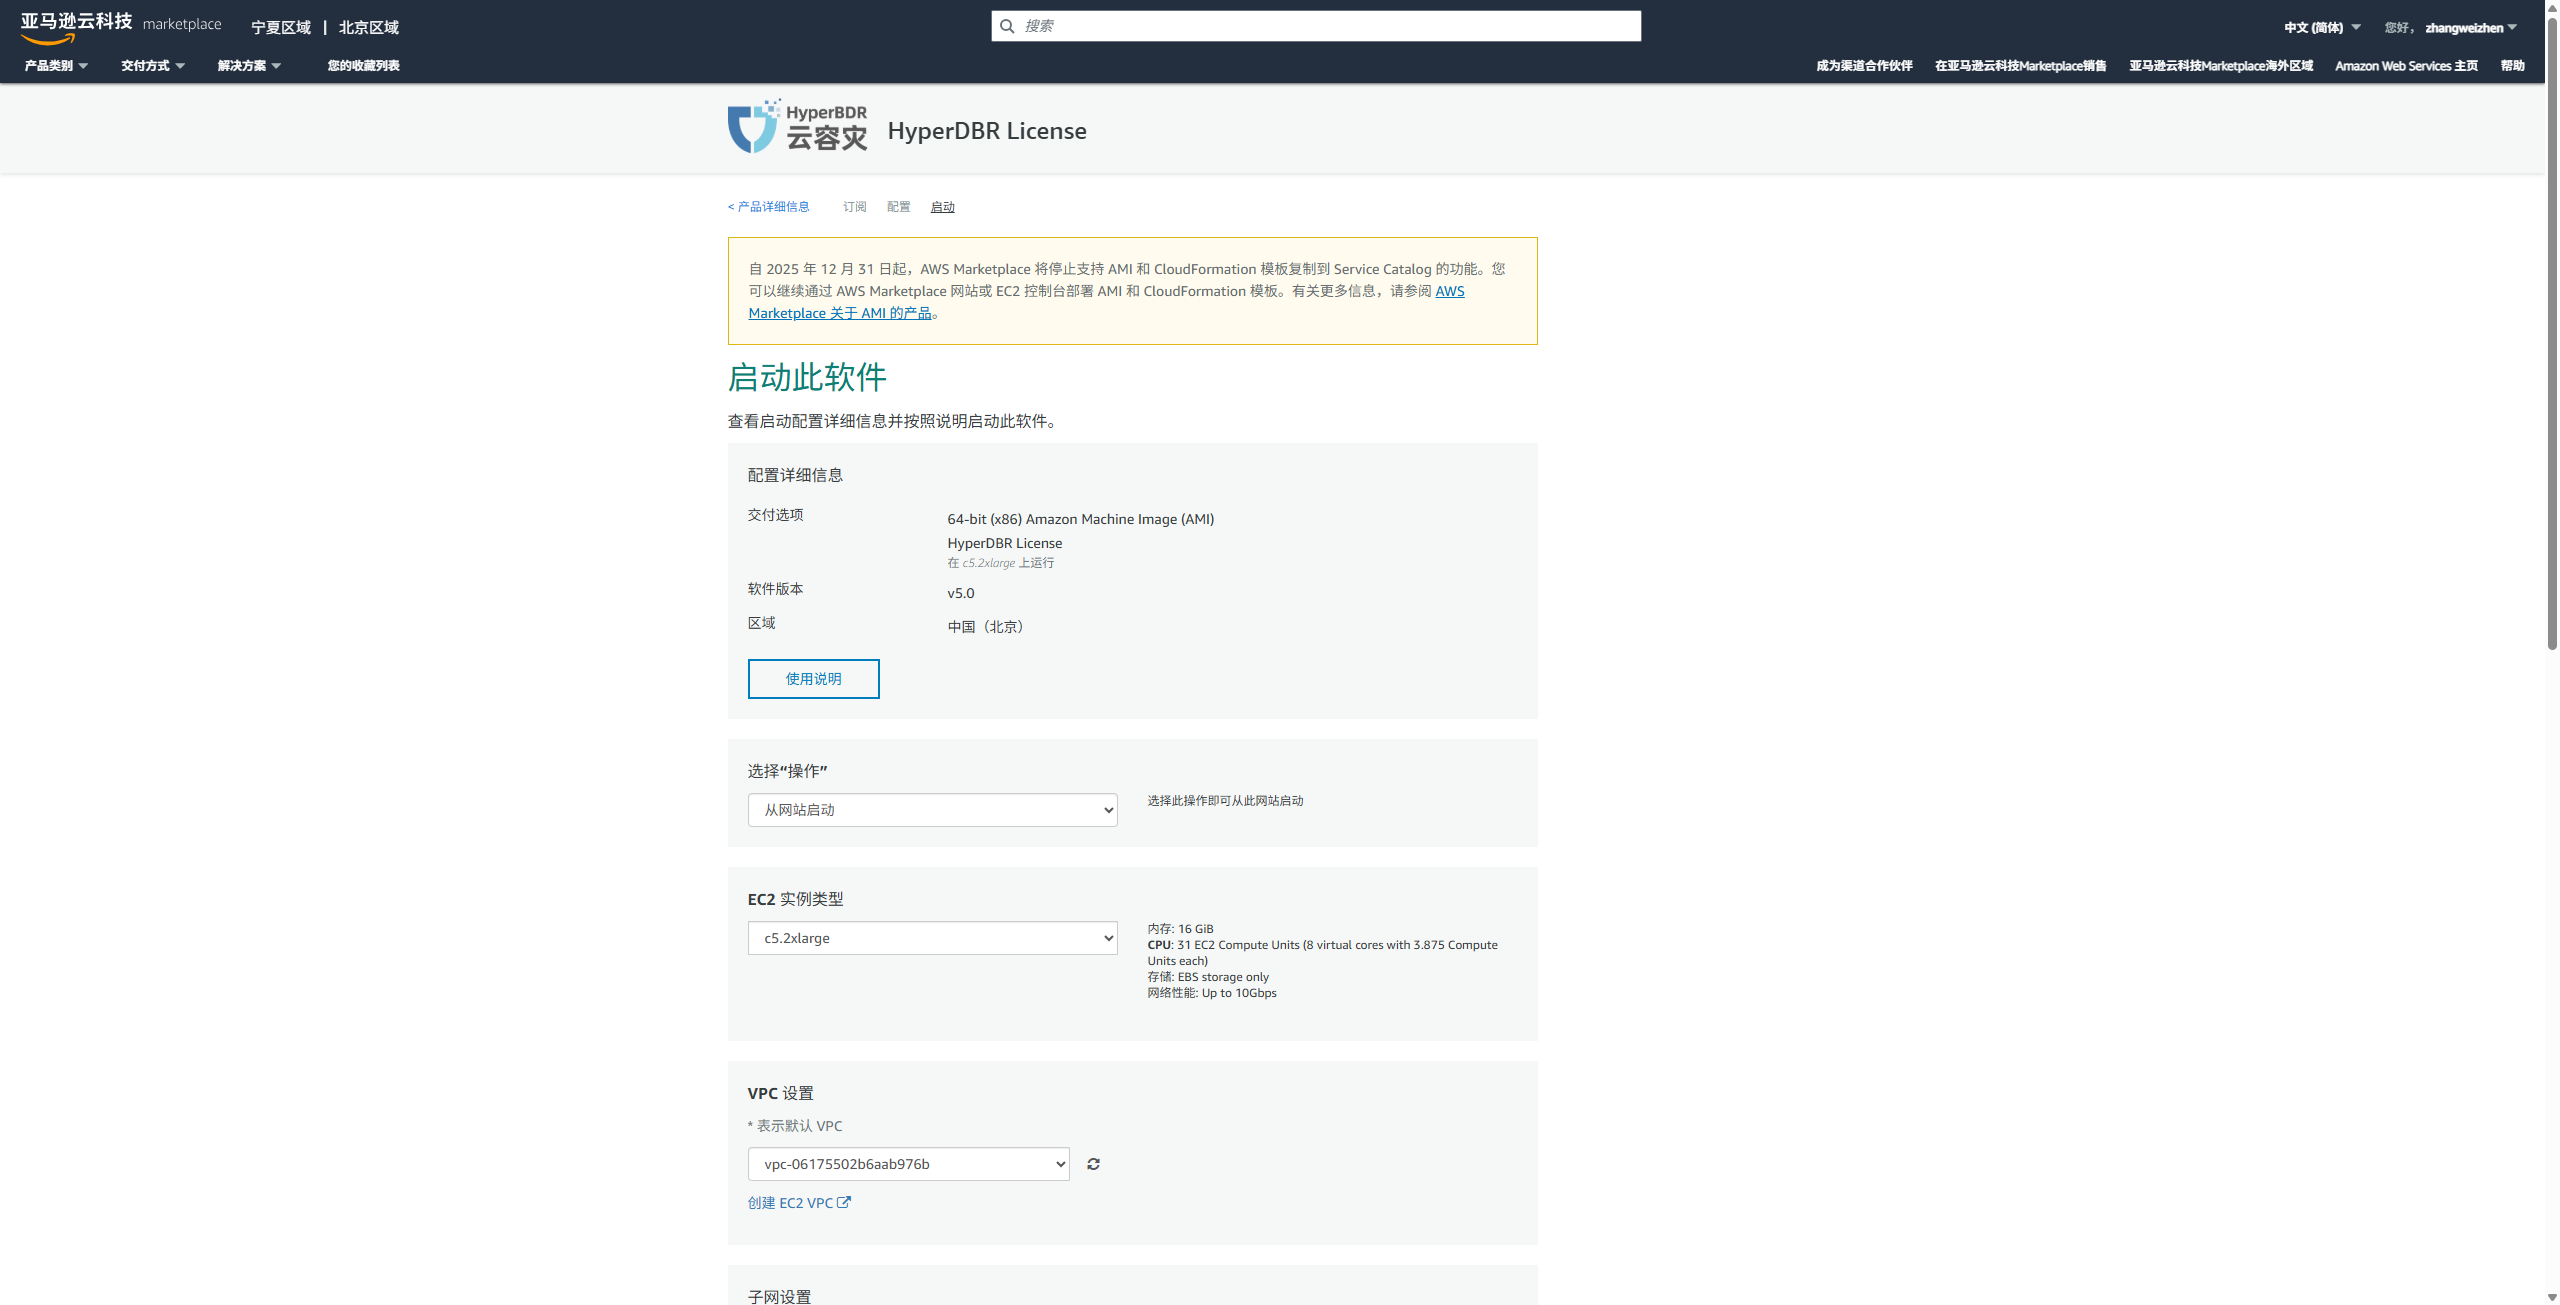Screen dimensions: 2560x1305
Task: Click the 内存: 16 GiB text
Action: [x=1180, y=929]
